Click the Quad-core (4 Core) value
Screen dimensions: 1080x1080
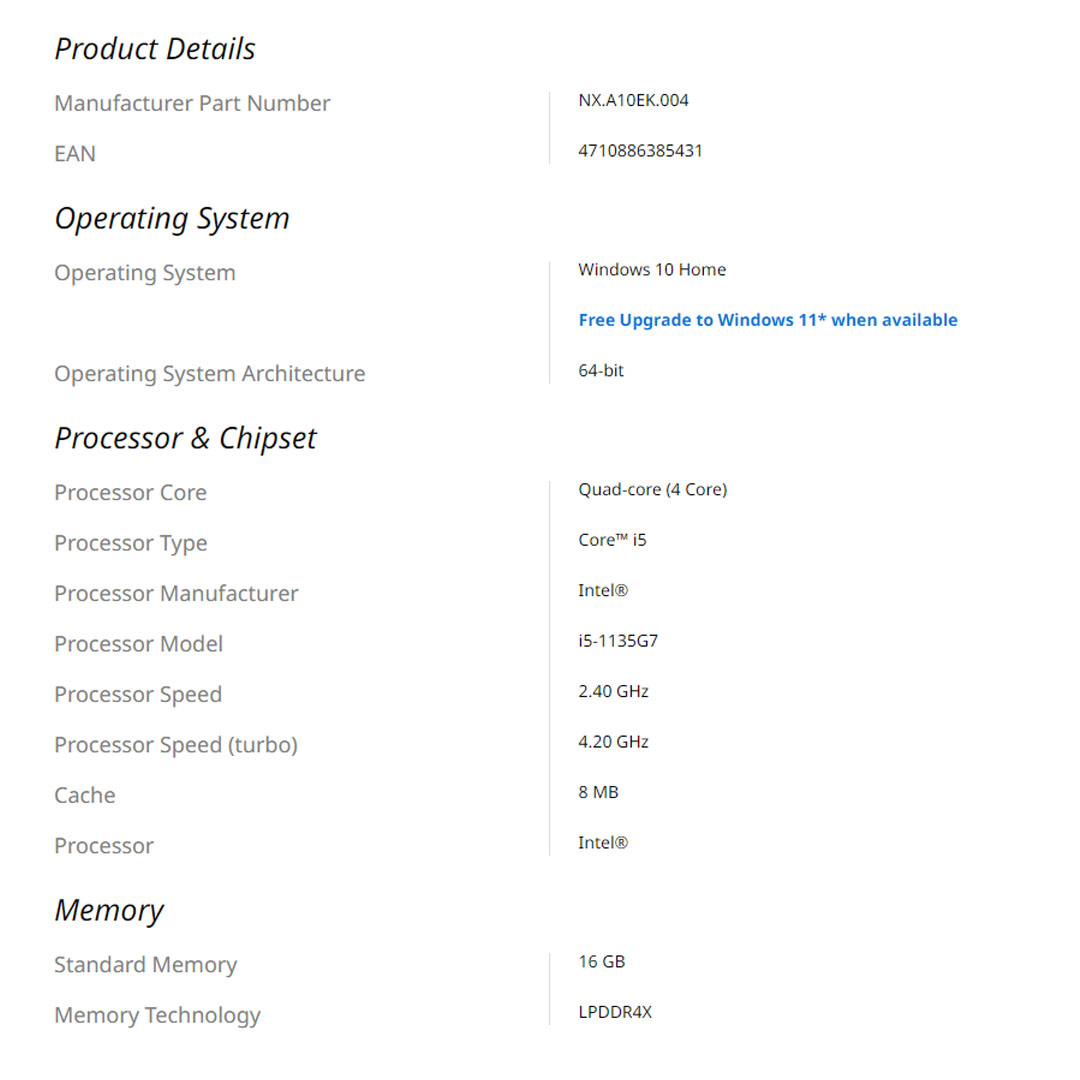pyautogui.click(x=652, y=490)
